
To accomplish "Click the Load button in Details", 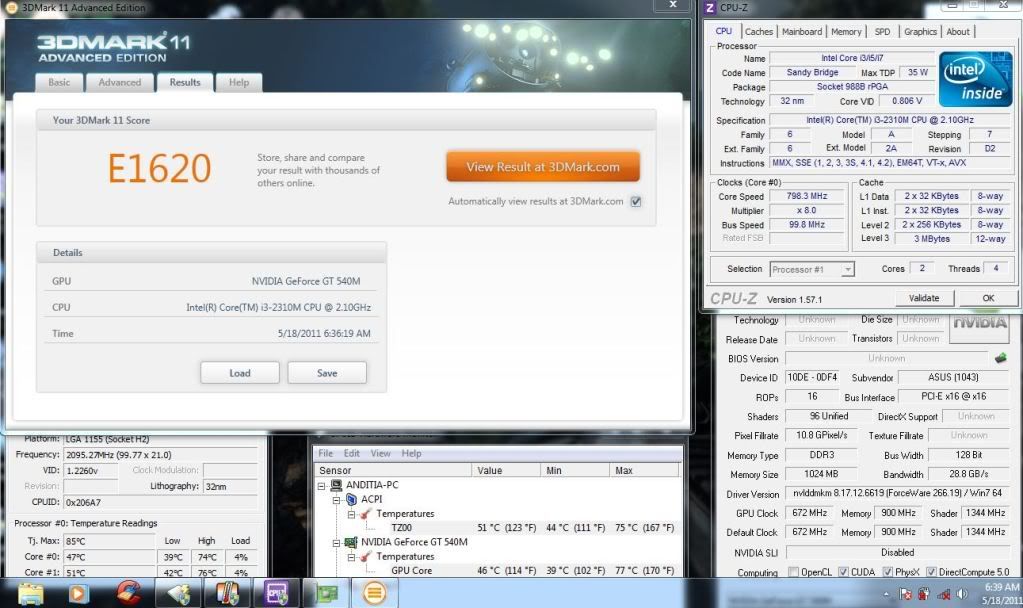I will (239, 373).
